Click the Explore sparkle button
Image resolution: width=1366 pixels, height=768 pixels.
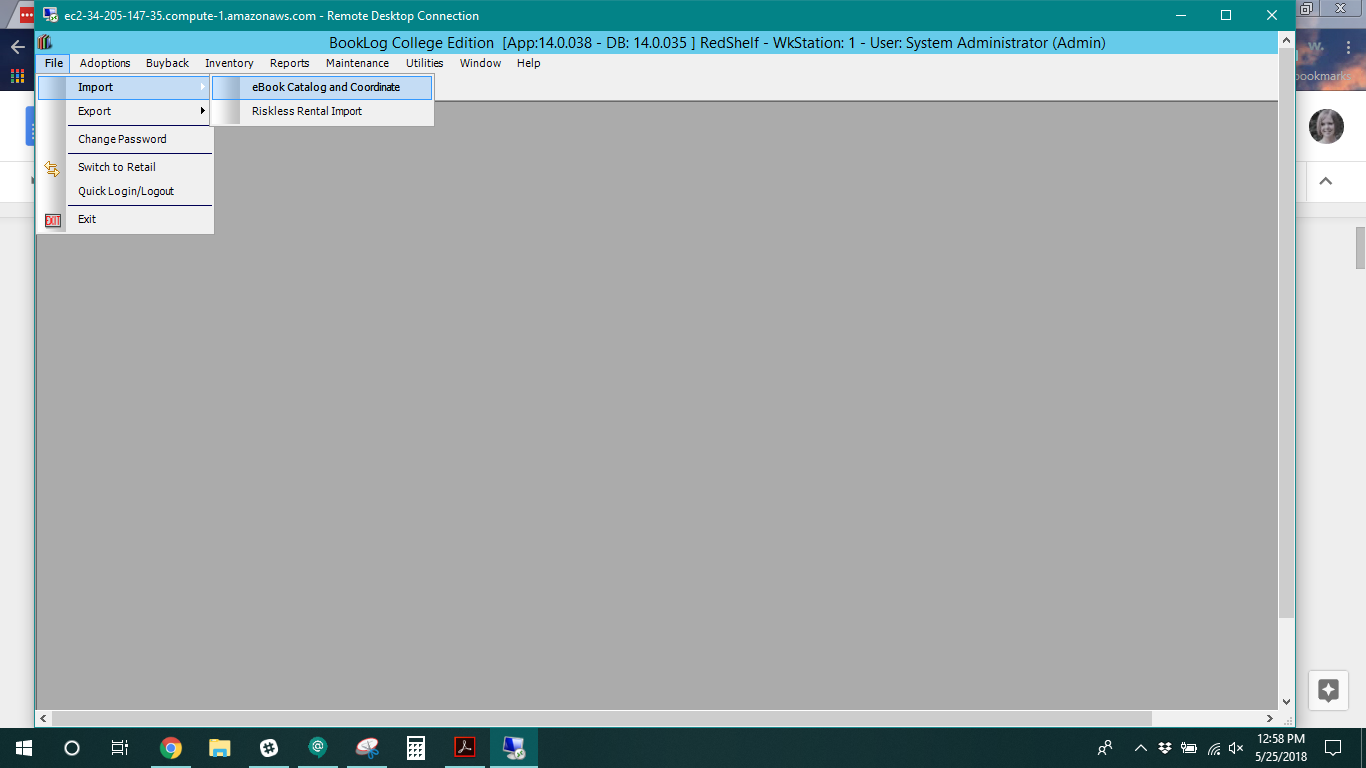[x=1328, y=690]
